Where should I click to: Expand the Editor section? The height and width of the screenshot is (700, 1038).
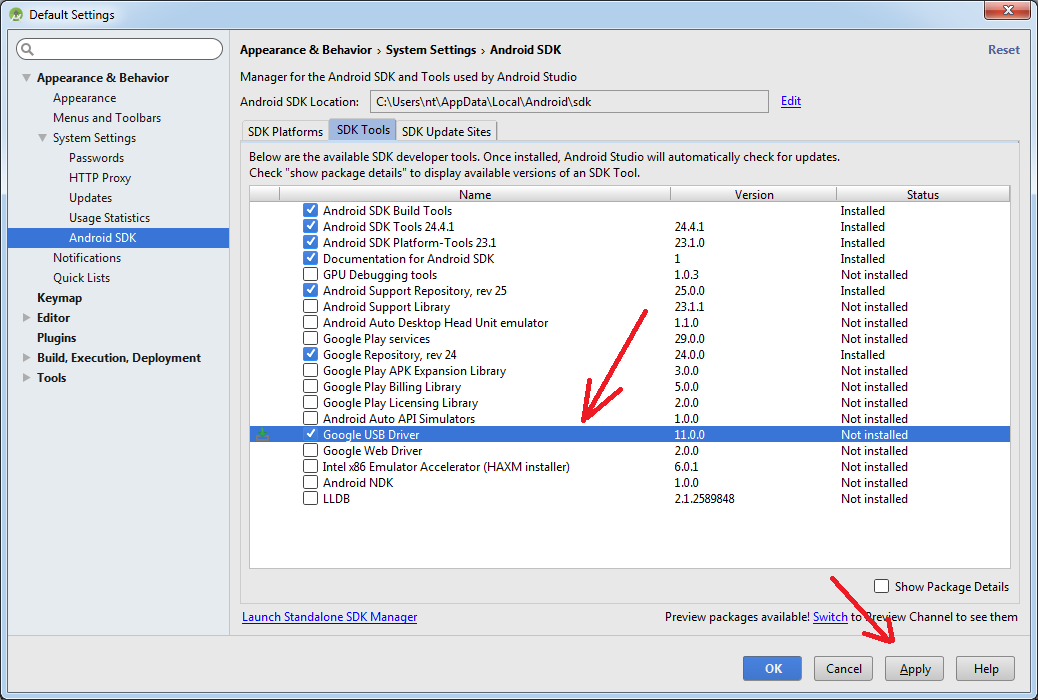pyautogui.click(x=26, y=317)
